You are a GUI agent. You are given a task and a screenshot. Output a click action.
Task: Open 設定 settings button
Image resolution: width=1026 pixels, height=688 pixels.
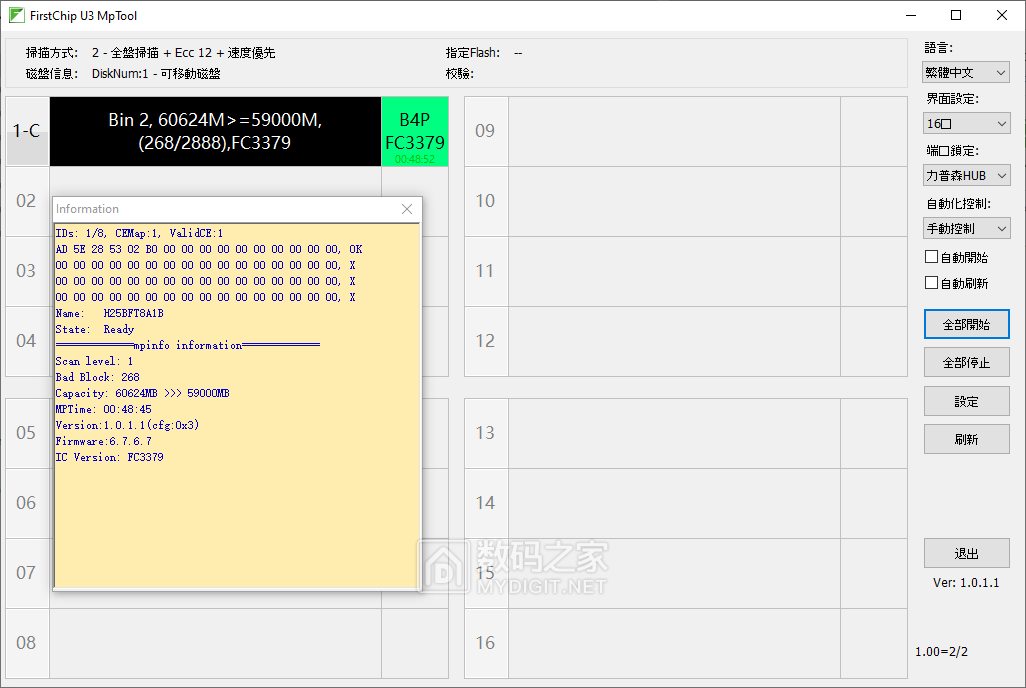pyautogui.click(x=966, y=401)
